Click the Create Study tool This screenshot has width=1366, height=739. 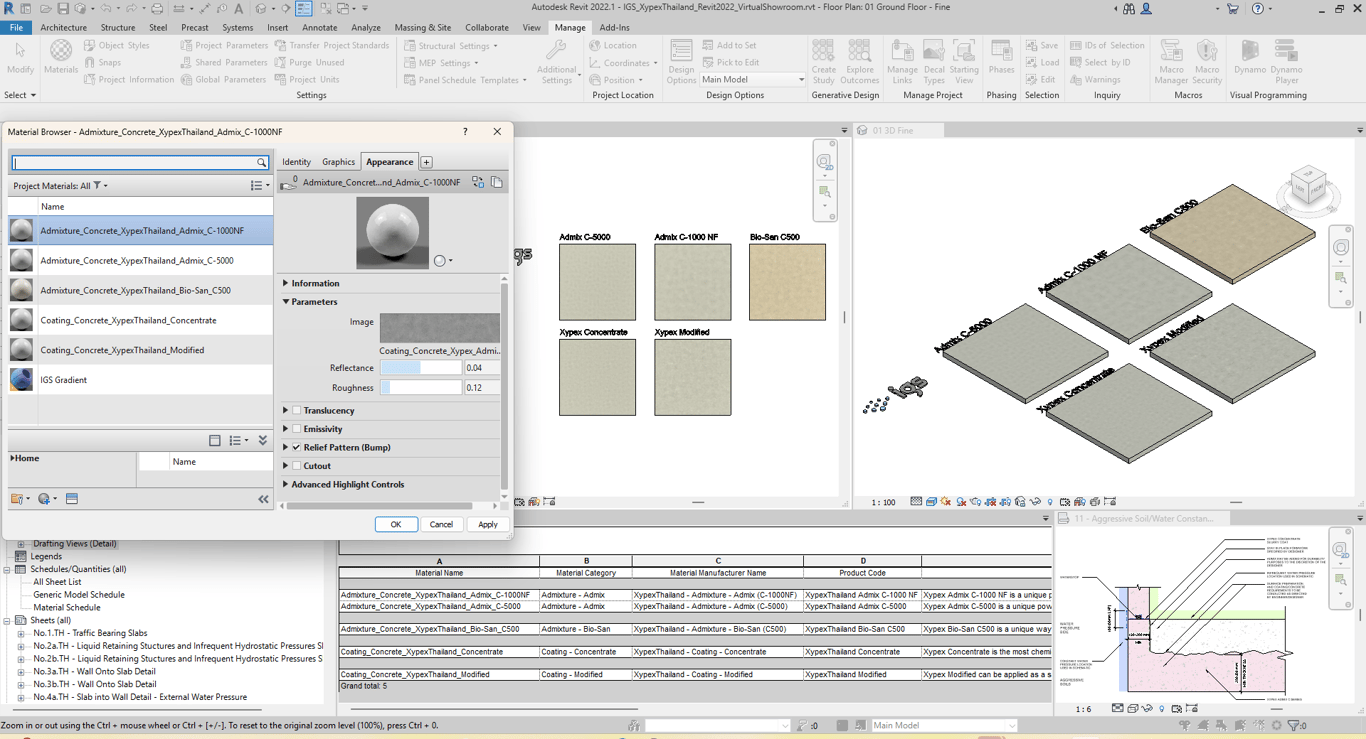(x=823, y=62)
